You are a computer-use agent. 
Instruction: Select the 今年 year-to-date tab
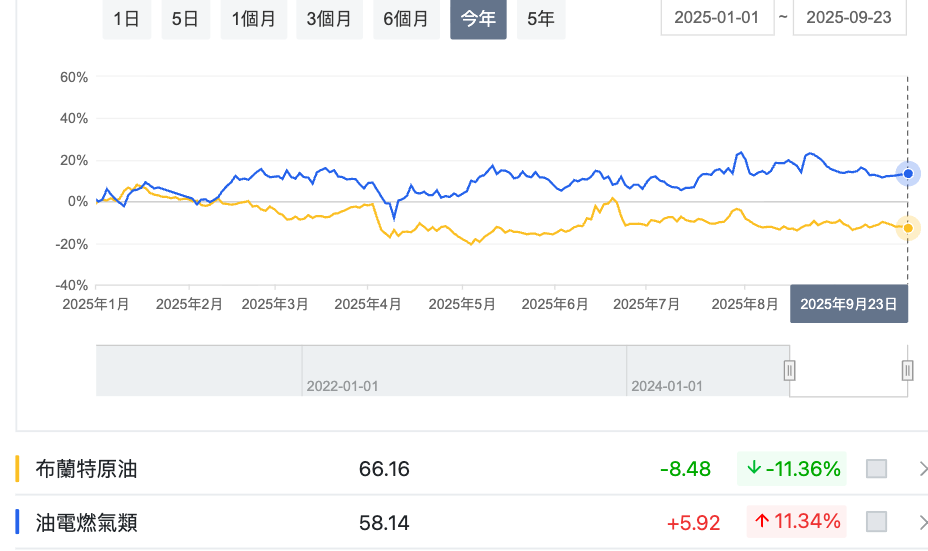[478, 19]
